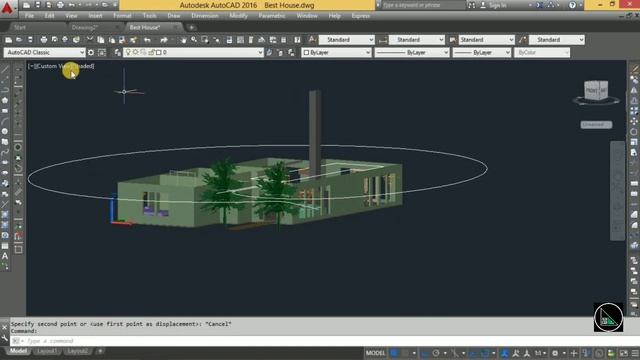Open the Parametric menu
Image resolution: width=640 pixels, height=360 pixels.
click(272, 16)
